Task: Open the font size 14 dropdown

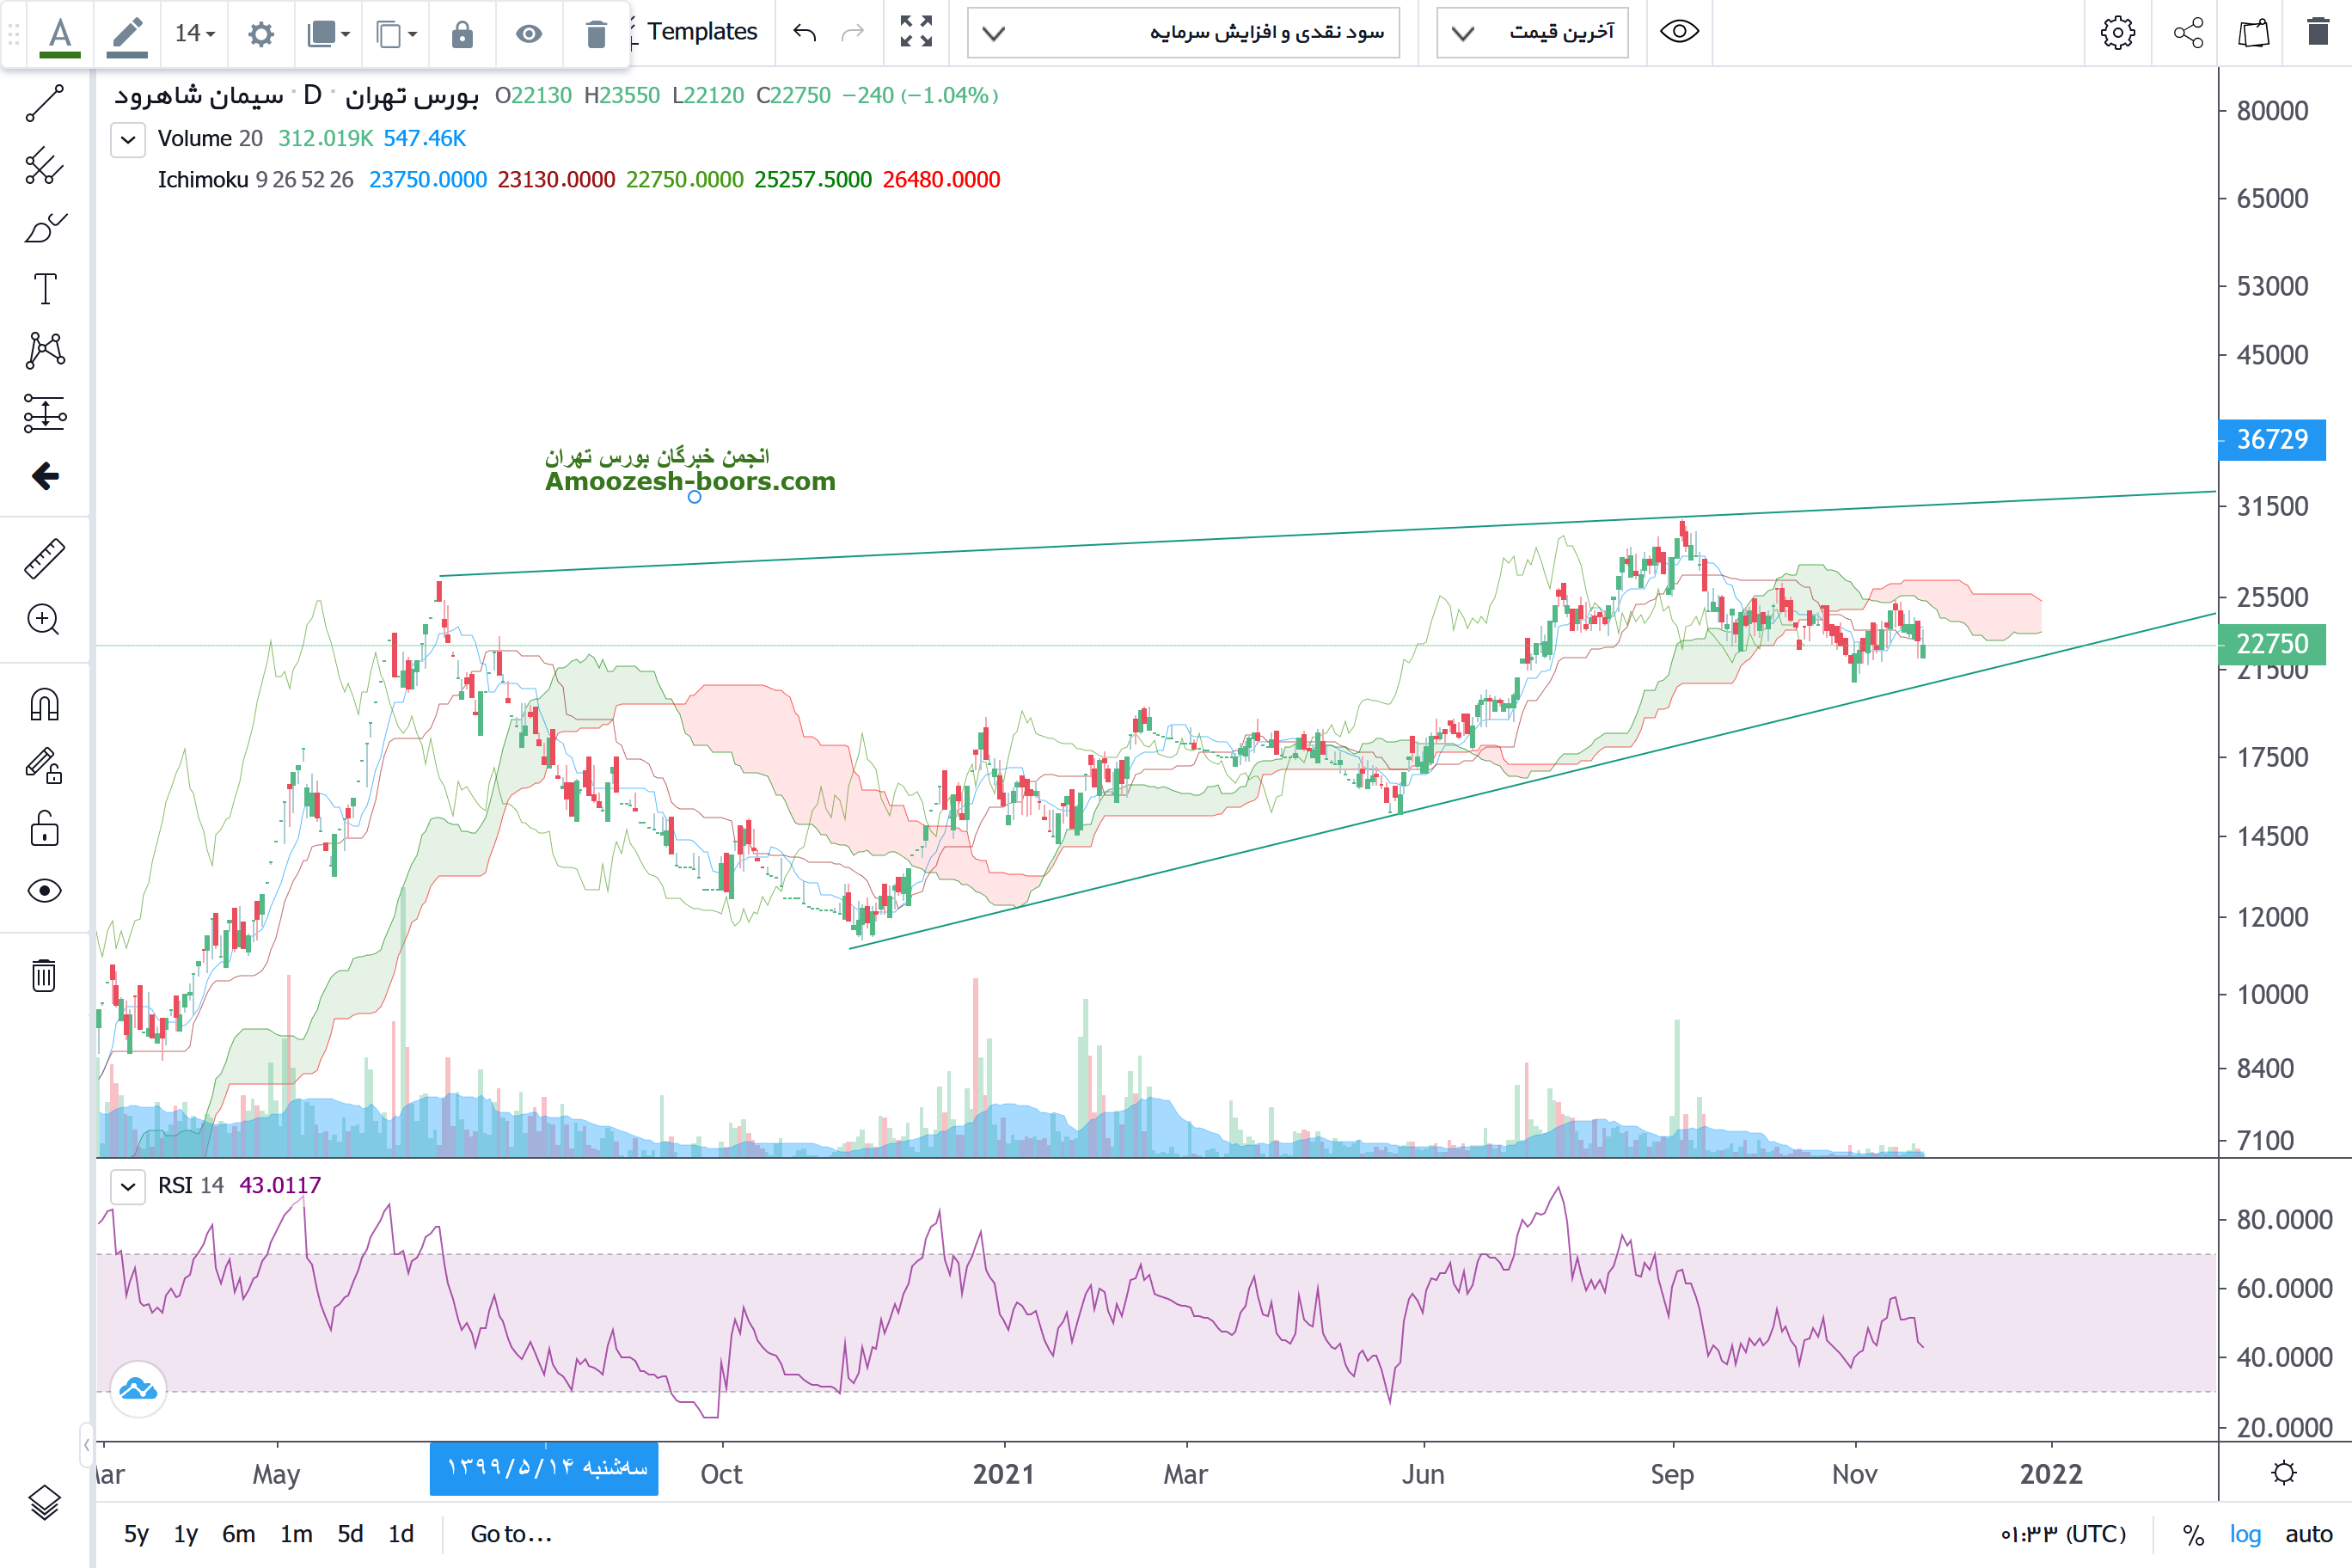Action: click(x=195, y=34)
